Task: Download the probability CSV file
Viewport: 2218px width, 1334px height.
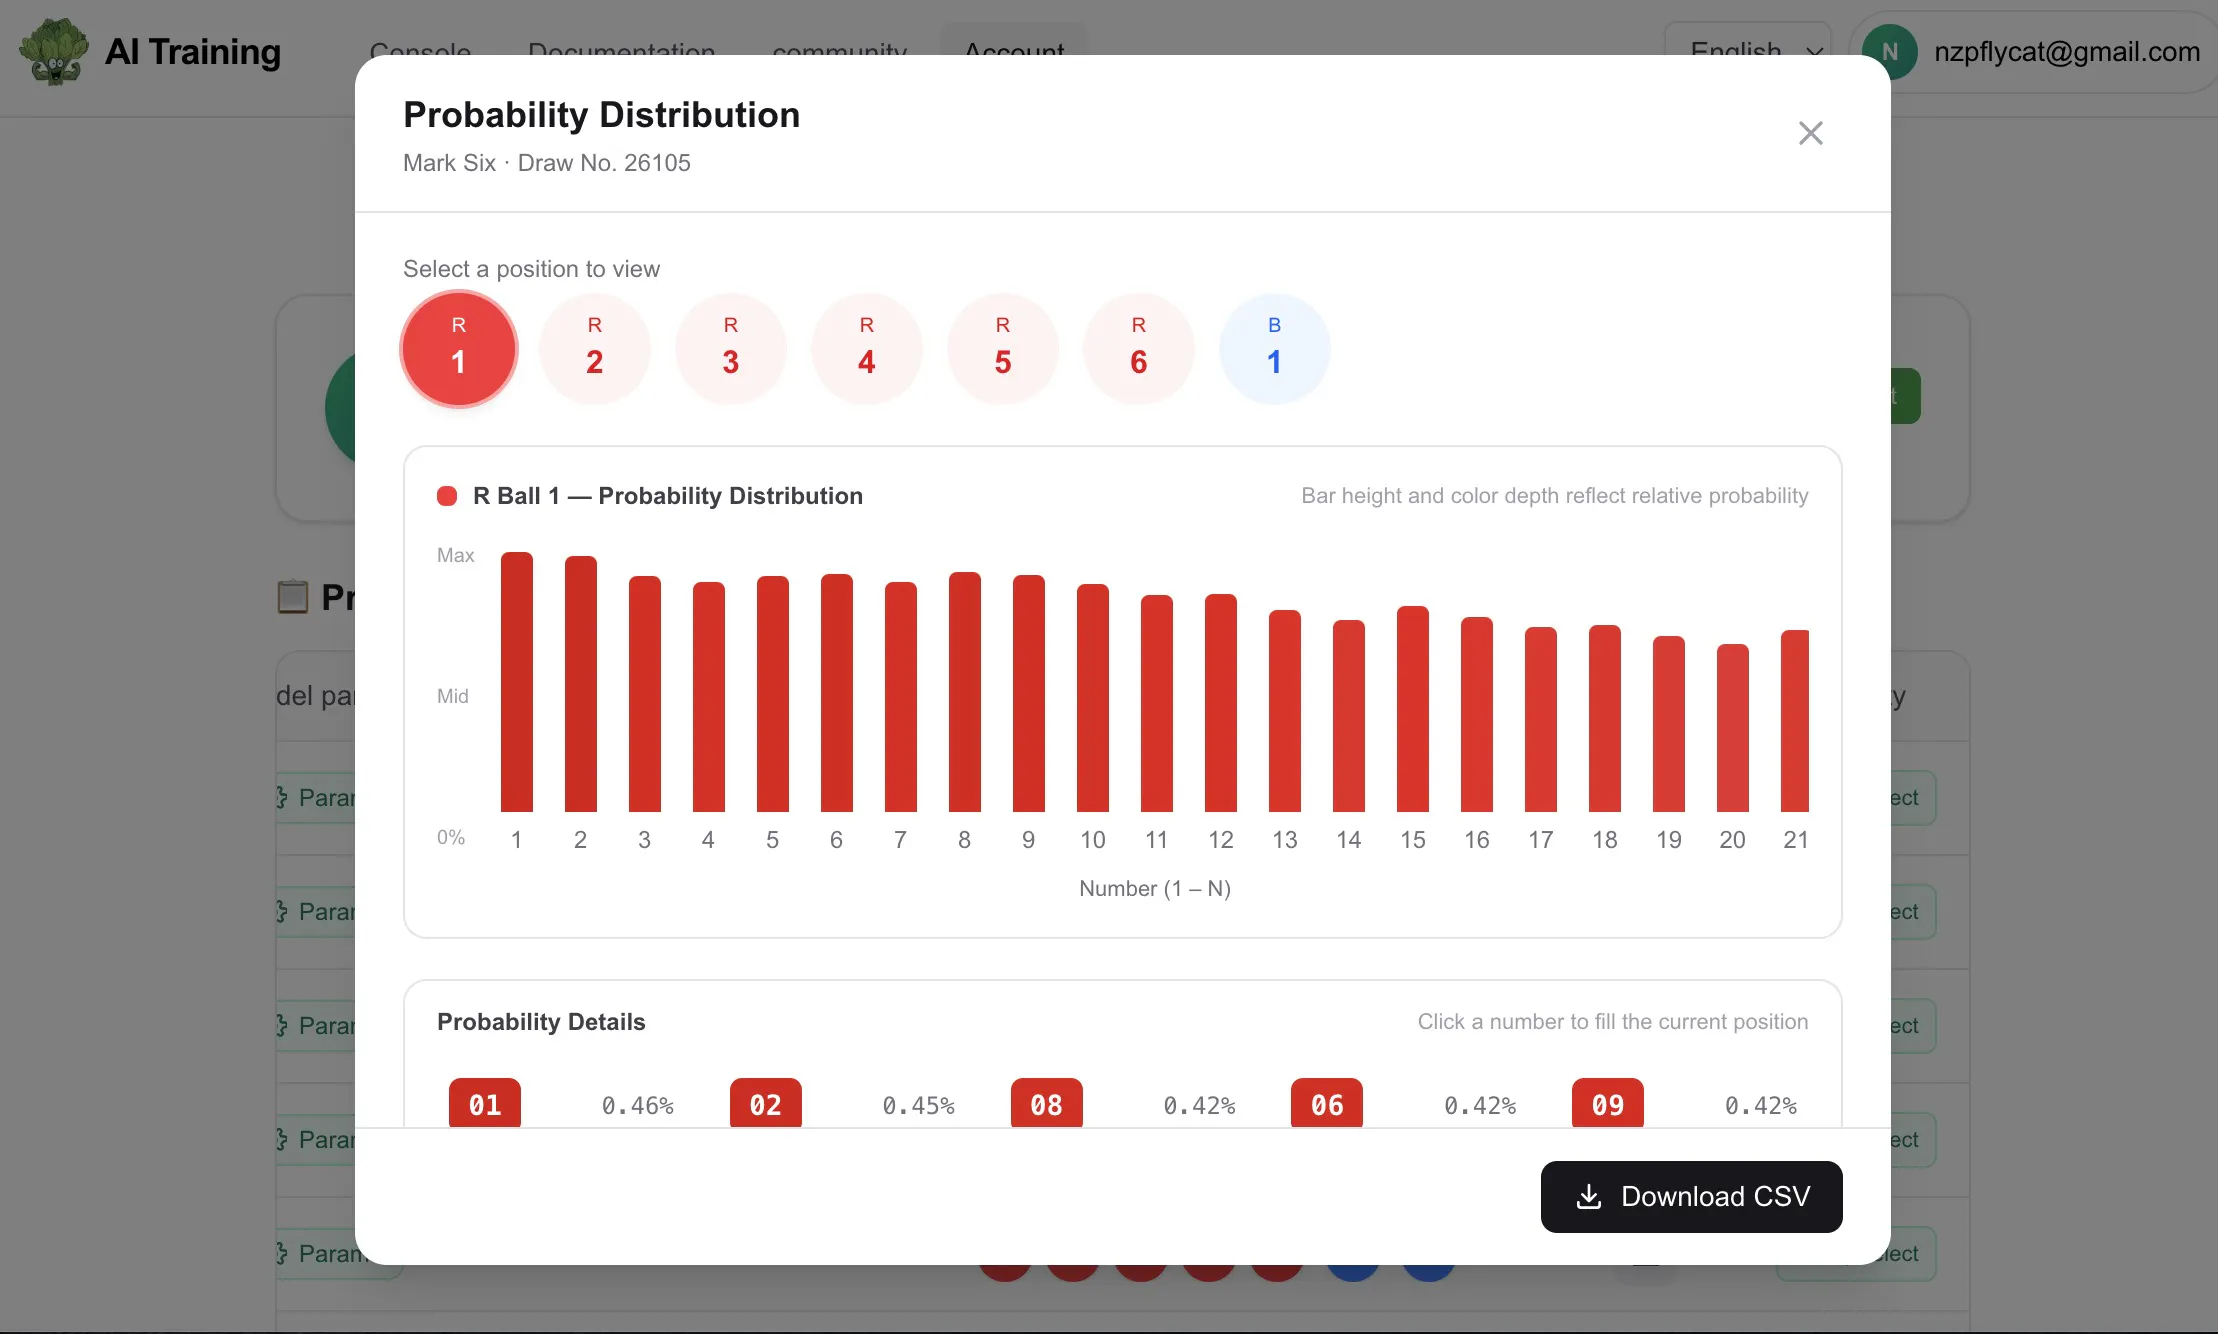Action: point(1691,1196)
